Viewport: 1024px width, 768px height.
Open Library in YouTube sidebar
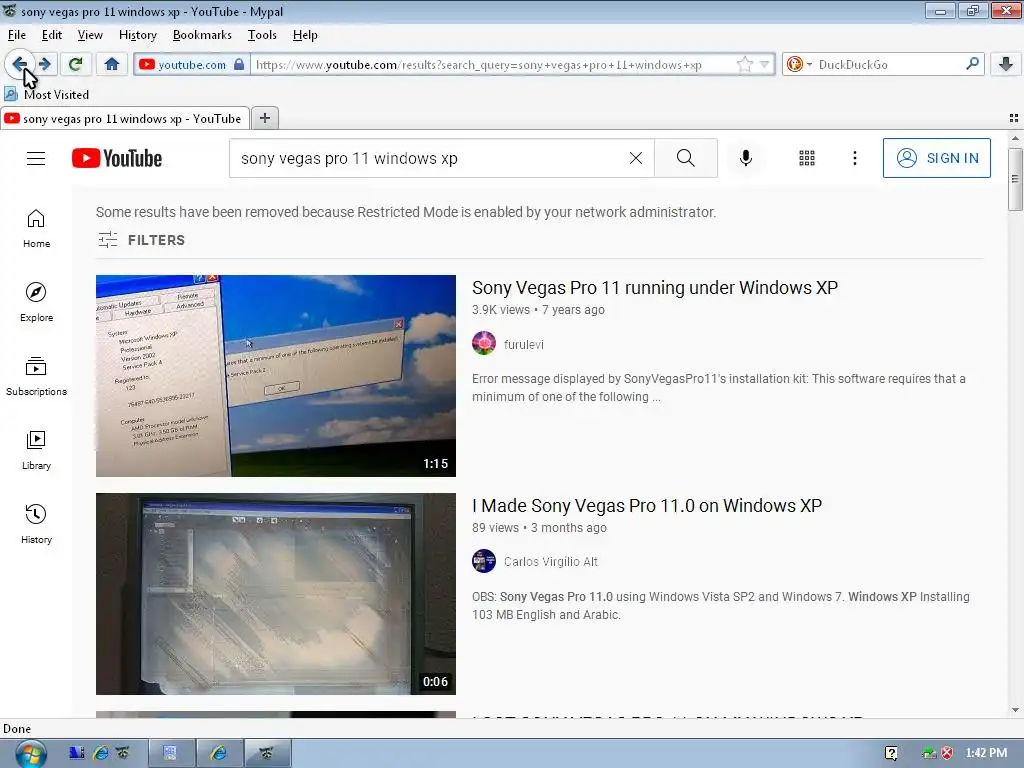coord(36,451)
